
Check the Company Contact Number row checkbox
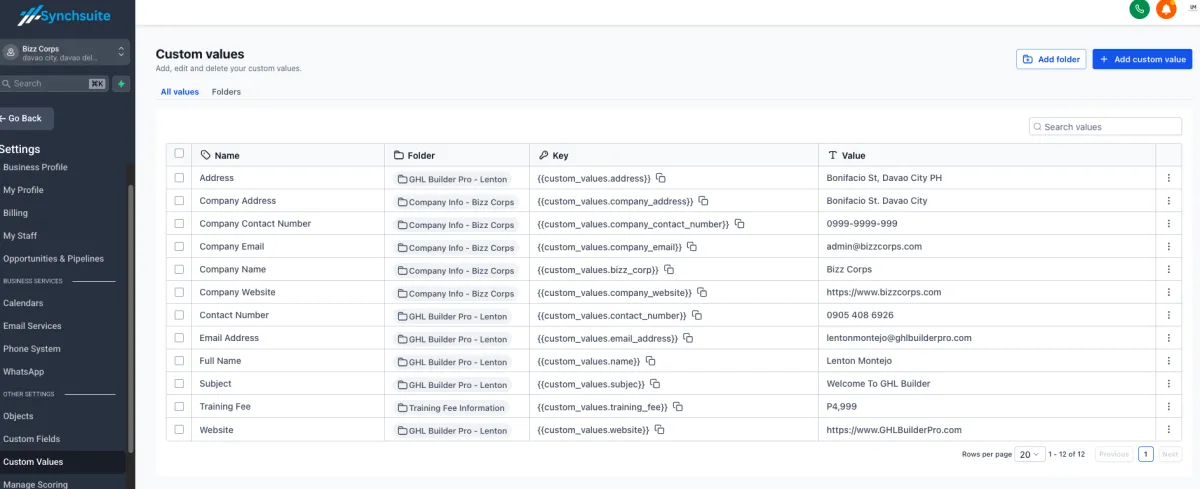(179, 224)
